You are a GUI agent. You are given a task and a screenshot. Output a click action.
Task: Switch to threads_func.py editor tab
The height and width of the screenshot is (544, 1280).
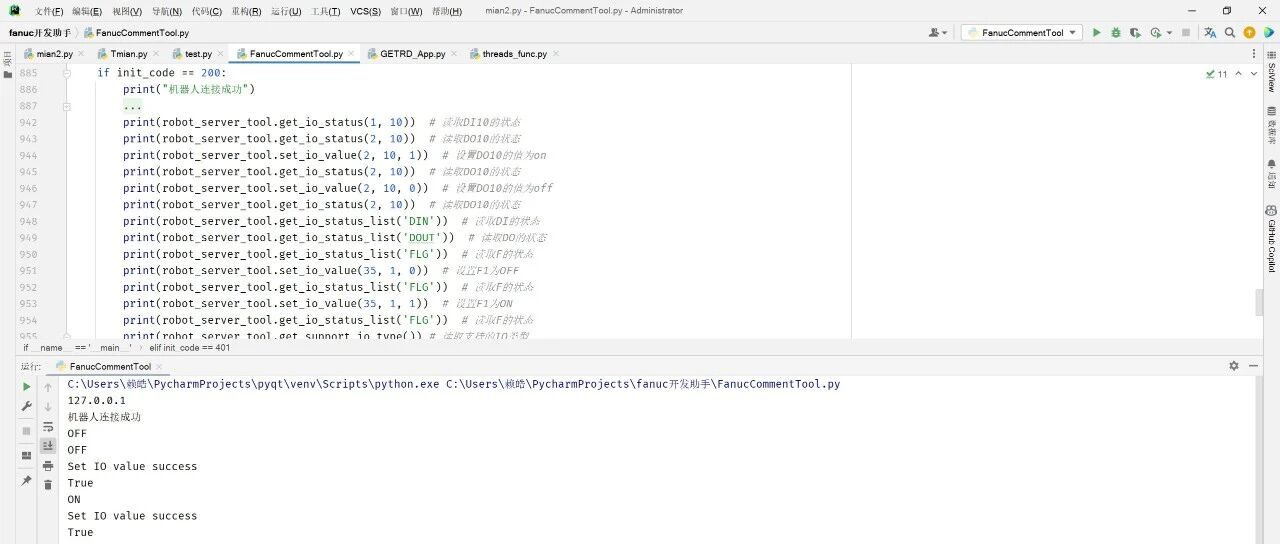(514, 54)
